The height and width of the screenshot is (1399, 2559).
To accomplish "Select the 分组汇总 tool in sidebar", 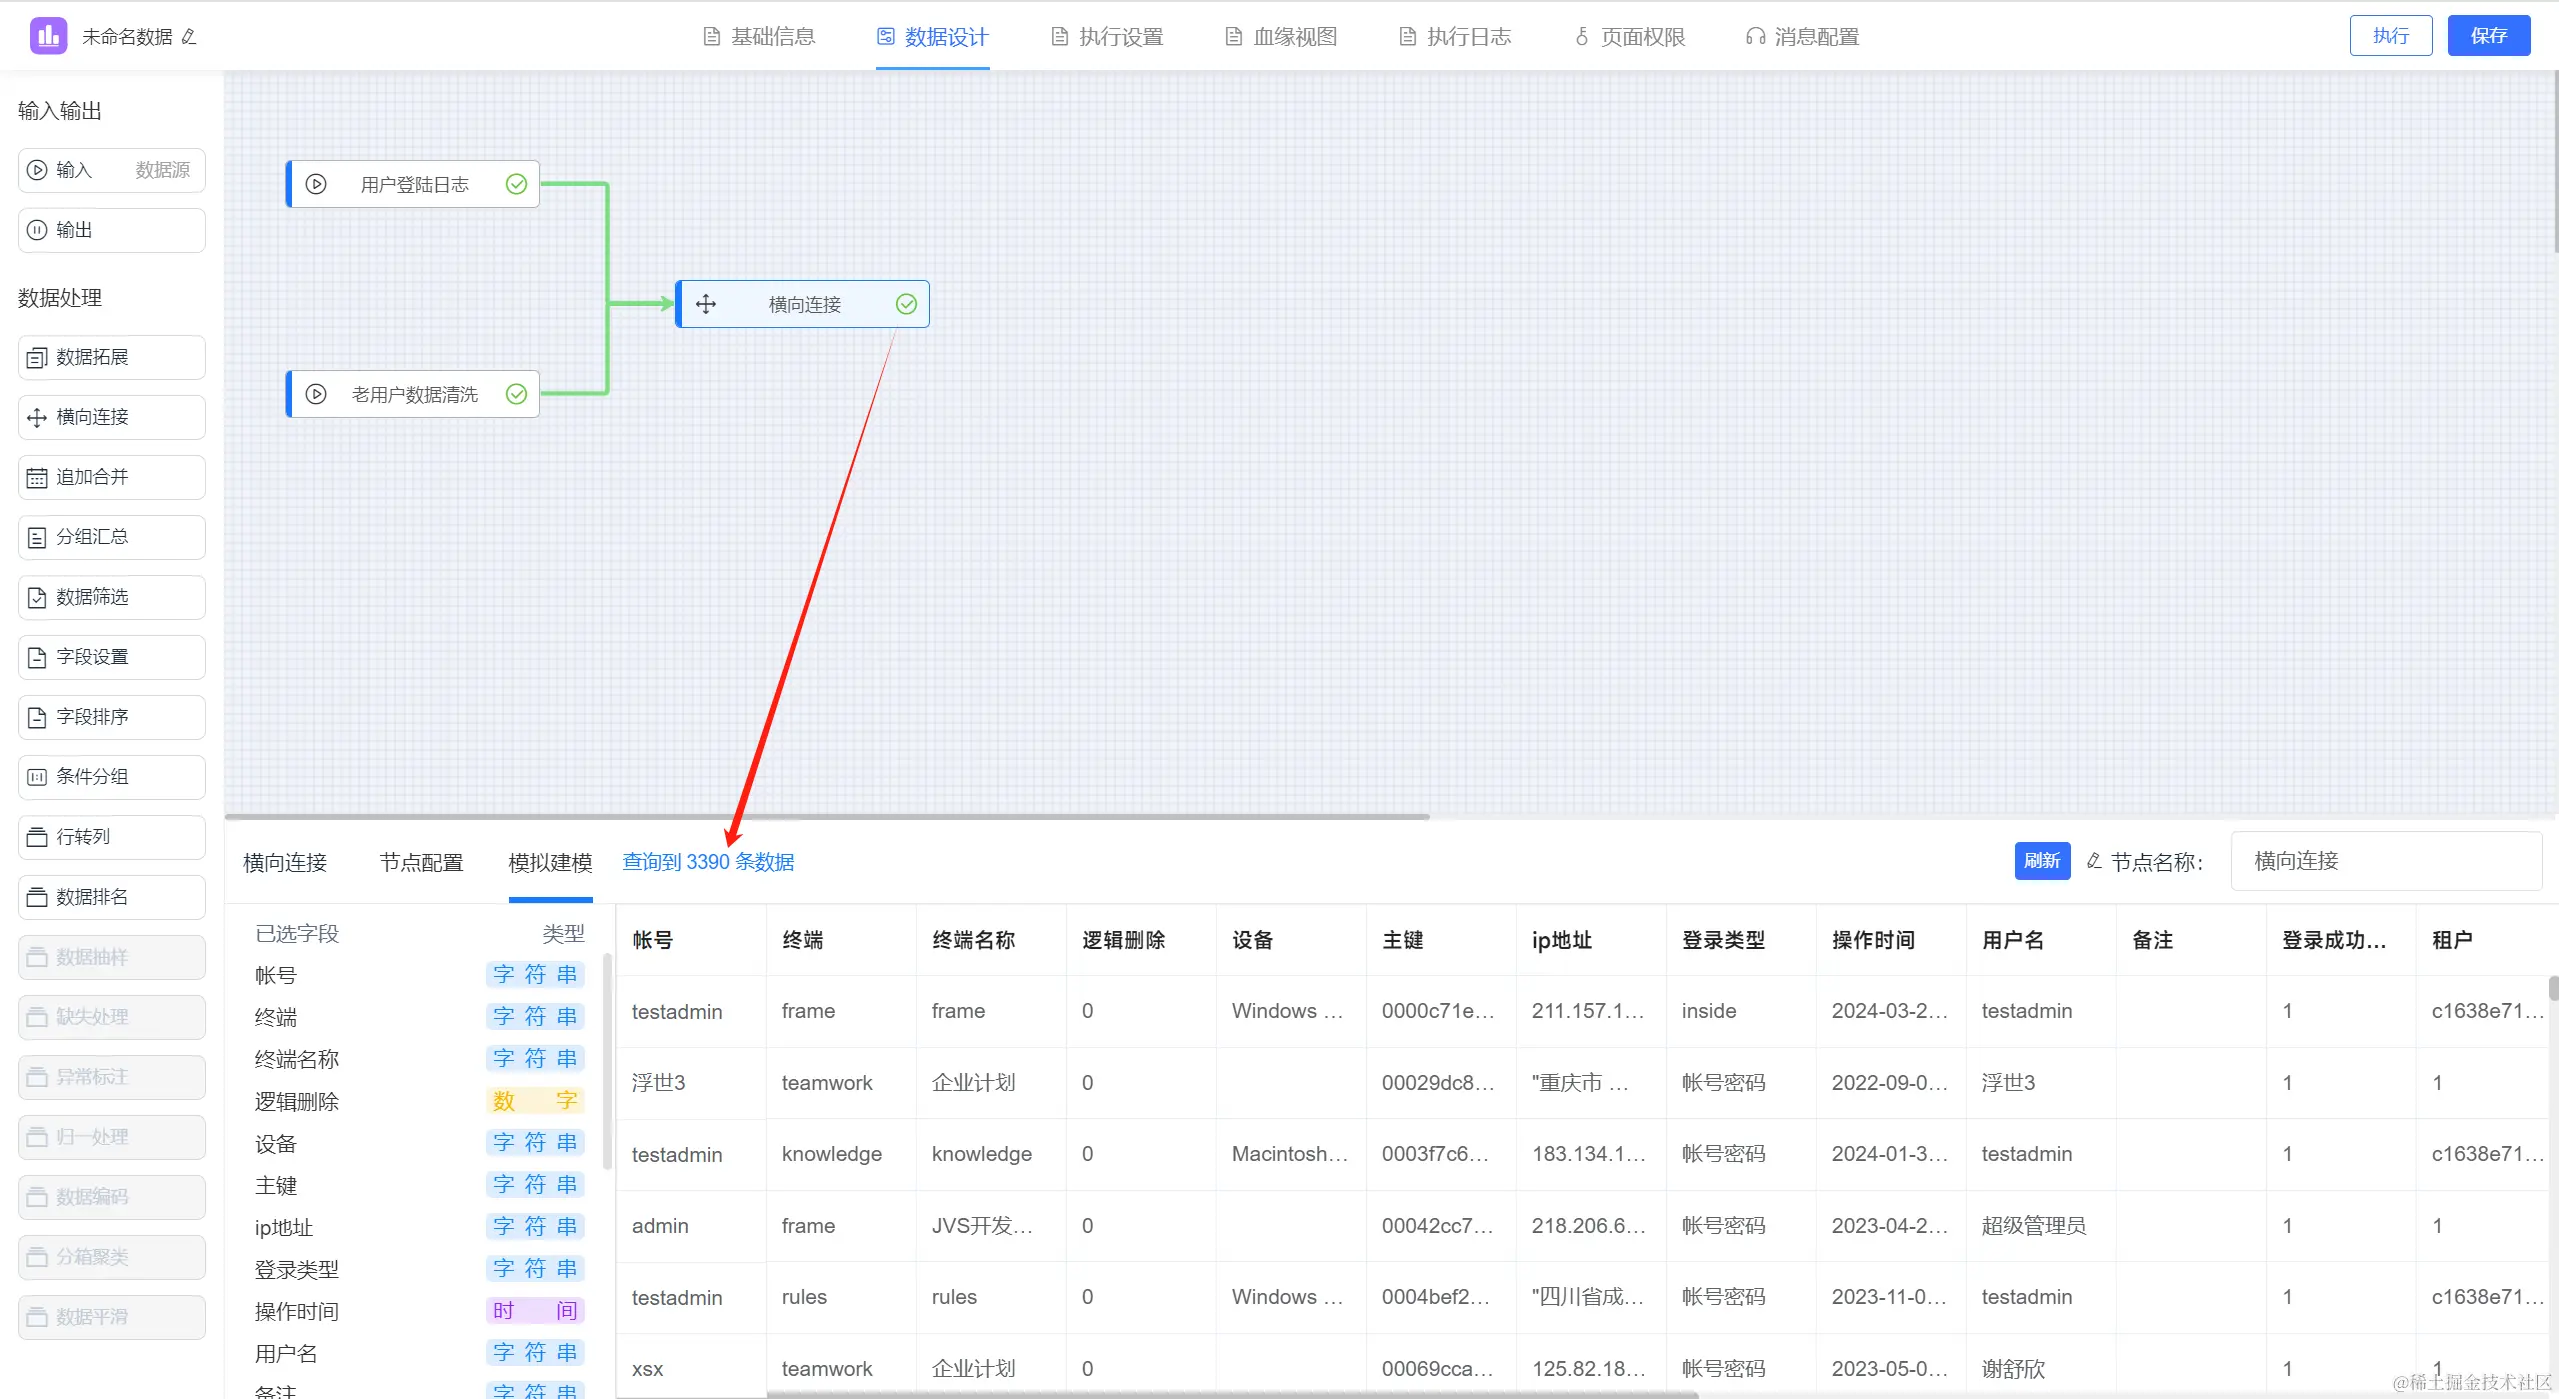I will [x=111, y=537].
